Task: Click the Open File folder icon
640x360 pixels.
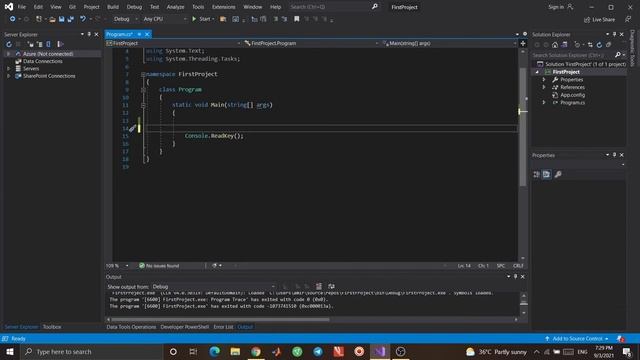Action: [52, 19]
